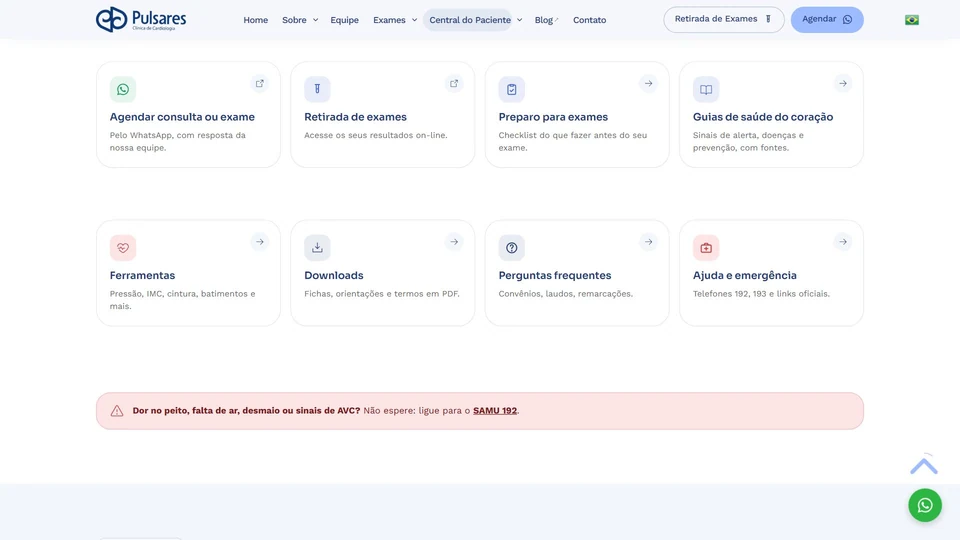960x540 pixels.
Task: Expand the Sobre dropdown menu
Action: 300,20
